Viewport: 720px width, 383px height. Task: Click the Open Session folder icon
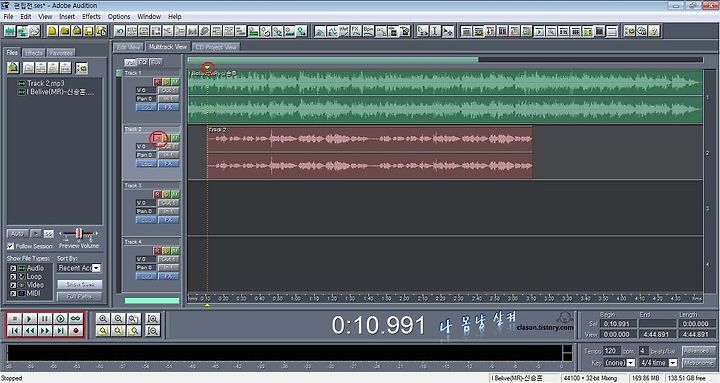pyautogui.click(x=65, y=31)
